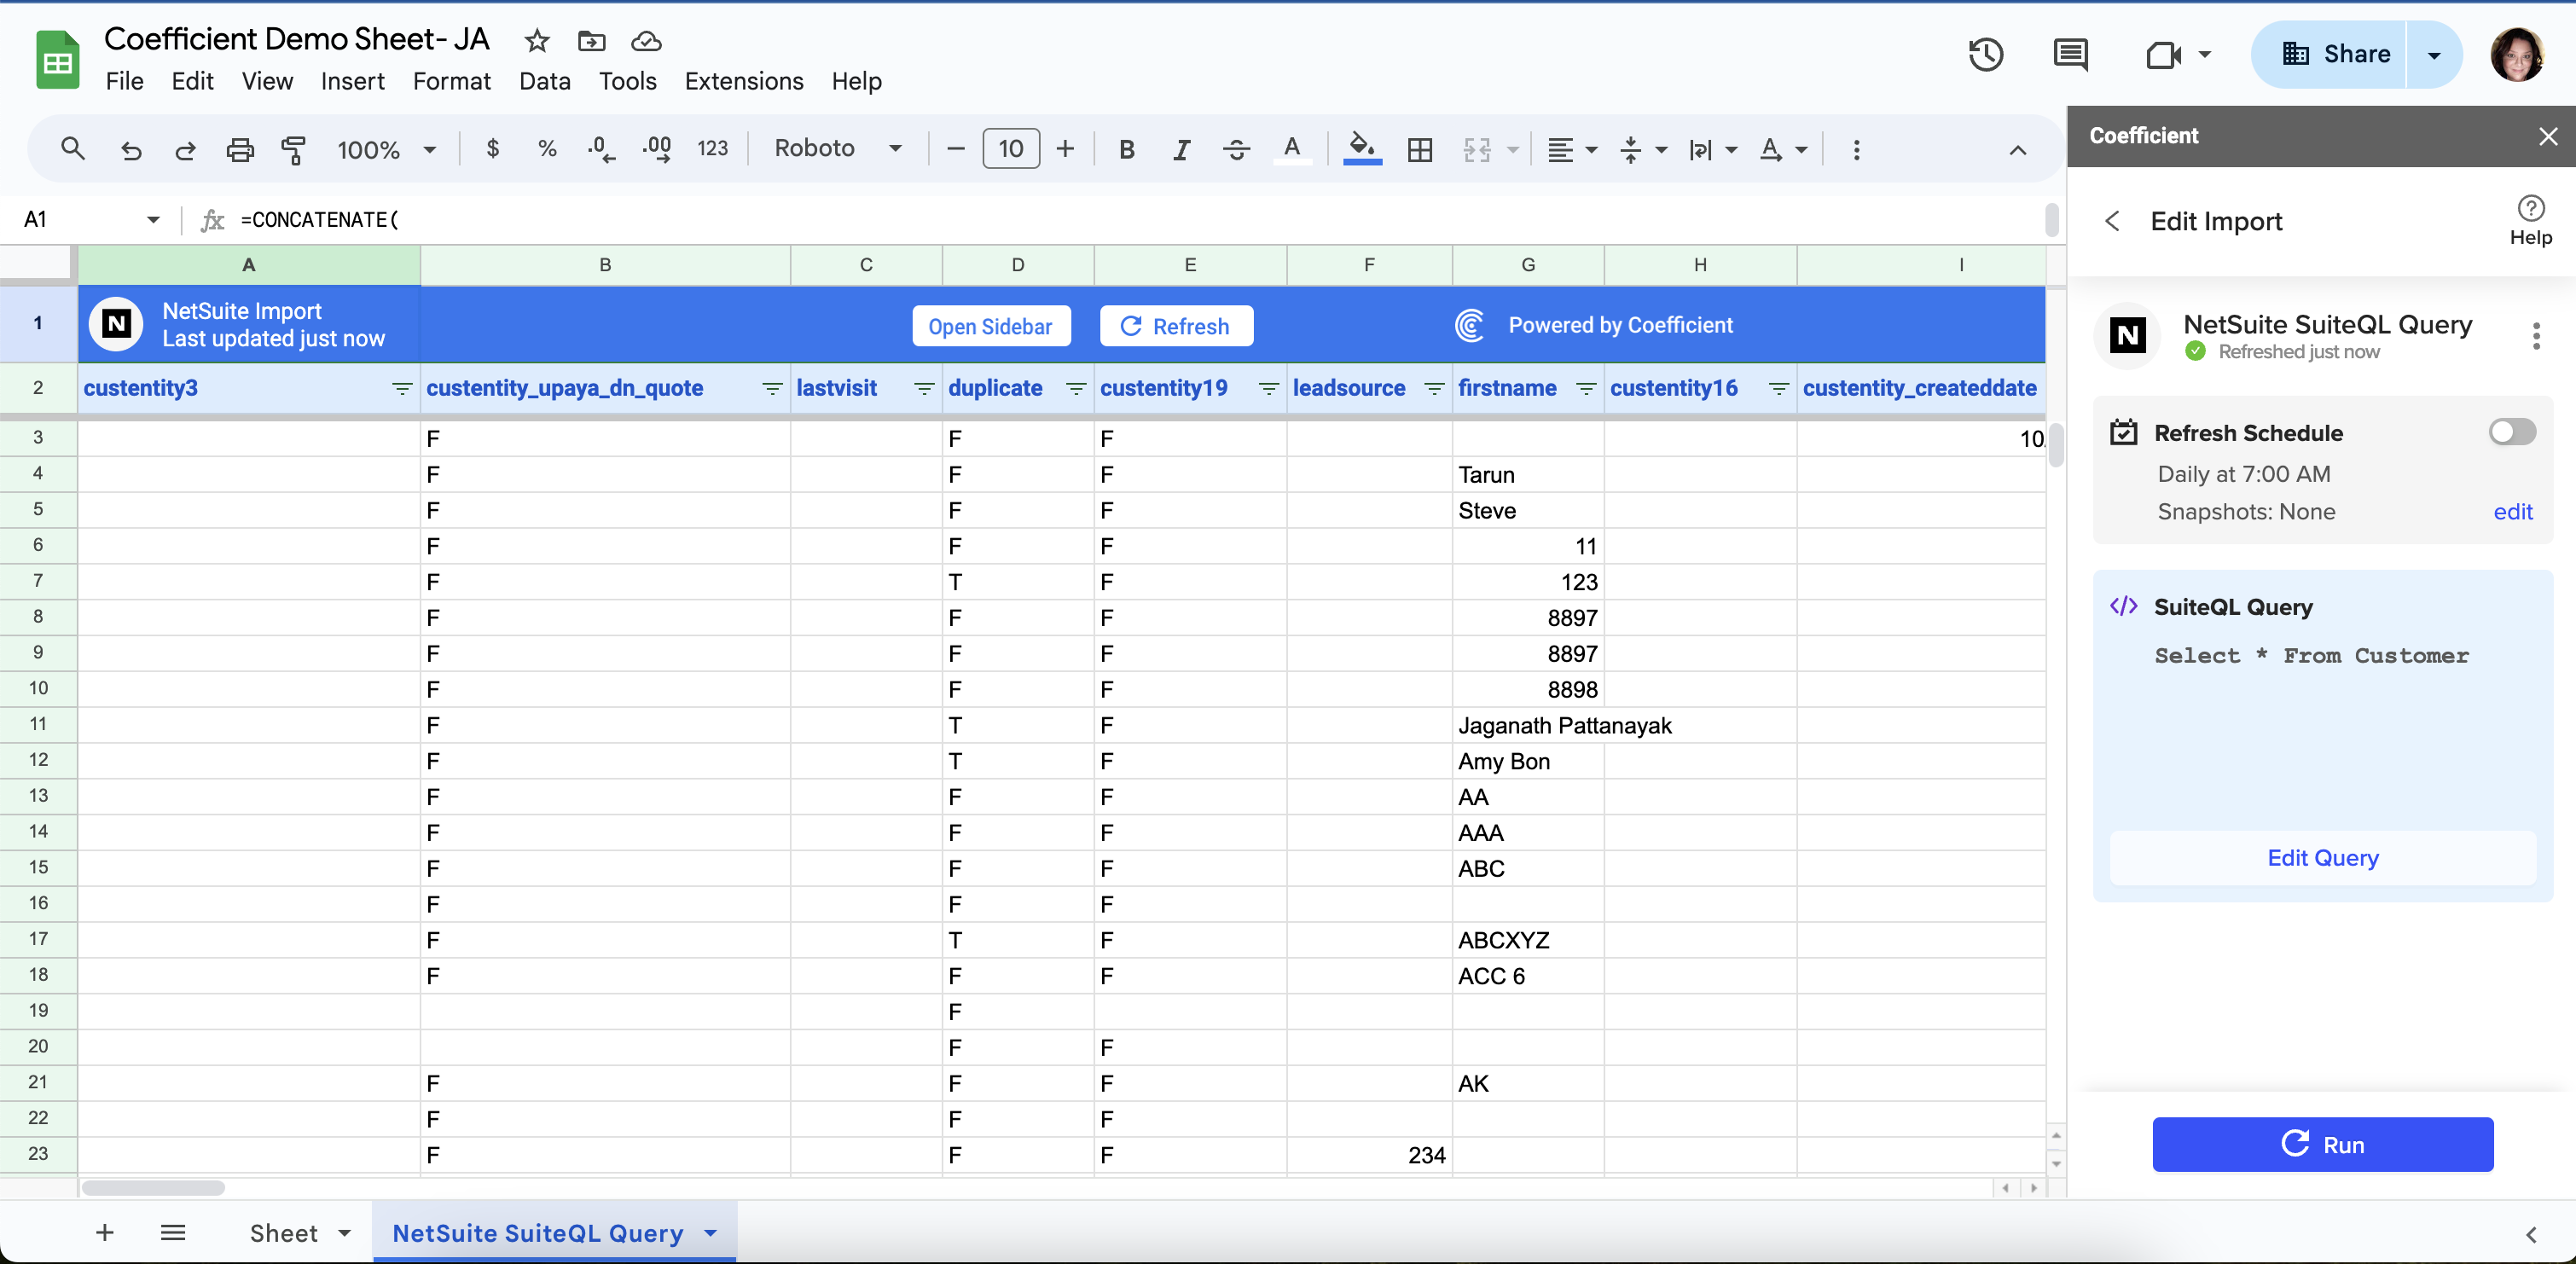2576x1264 pixels.
Task: Open NetSuite SuiteQL Query options menu
Action: click(x=2535, y=336)
